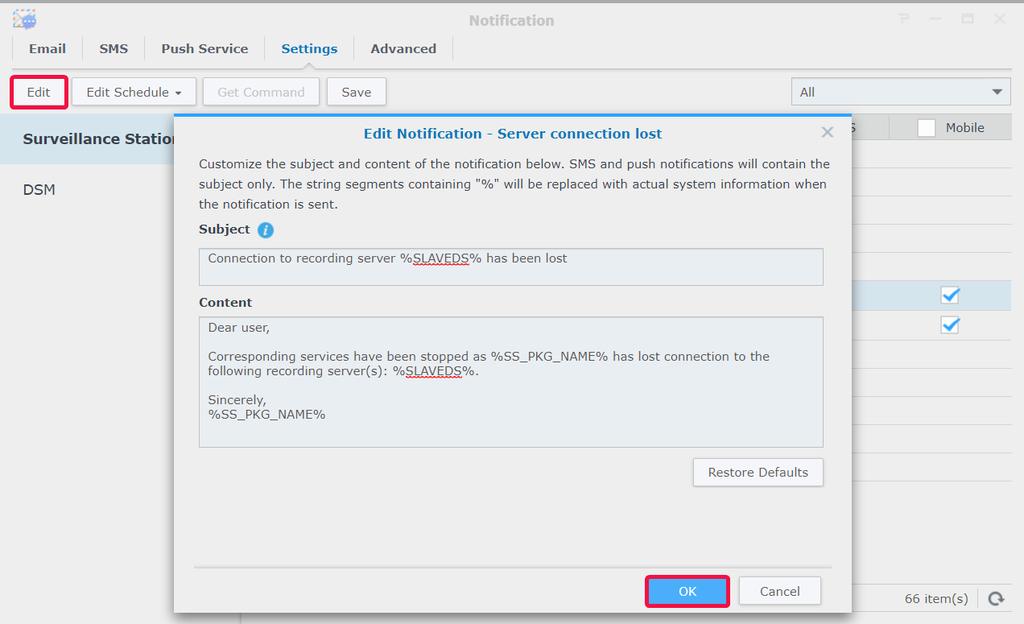
Task: Minimize the Notification window
Action: (x=935, y=20)
